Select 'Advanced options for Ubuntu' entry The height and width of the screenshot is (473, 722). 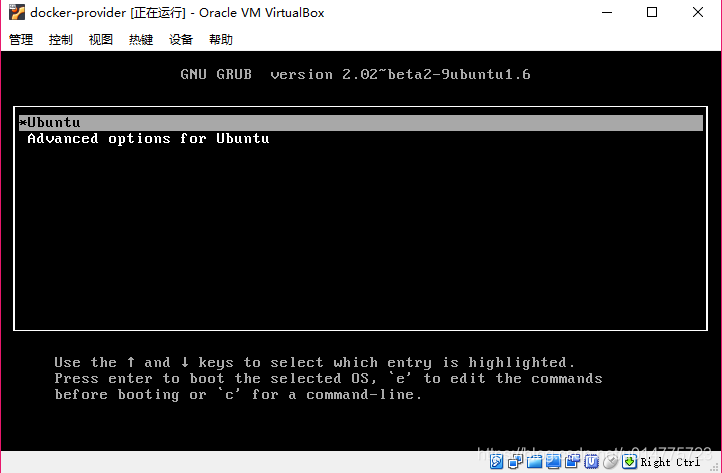point(148,139)
